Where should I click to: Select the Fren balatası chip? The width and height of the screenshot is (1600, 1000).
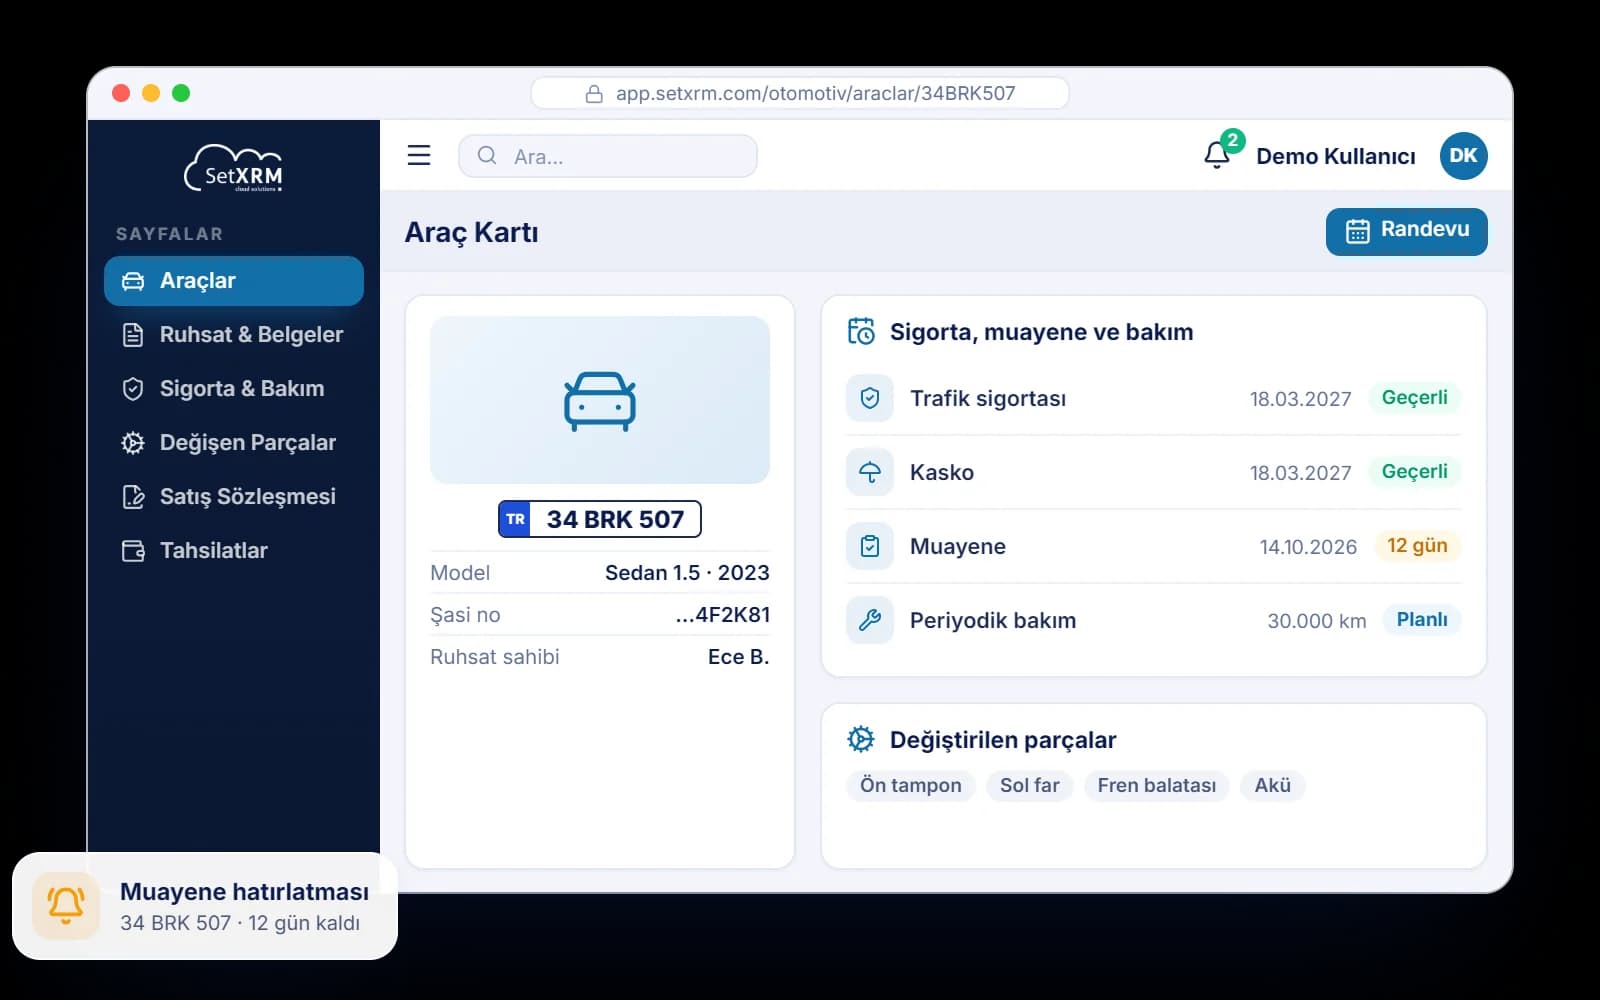click(1157, 785)
